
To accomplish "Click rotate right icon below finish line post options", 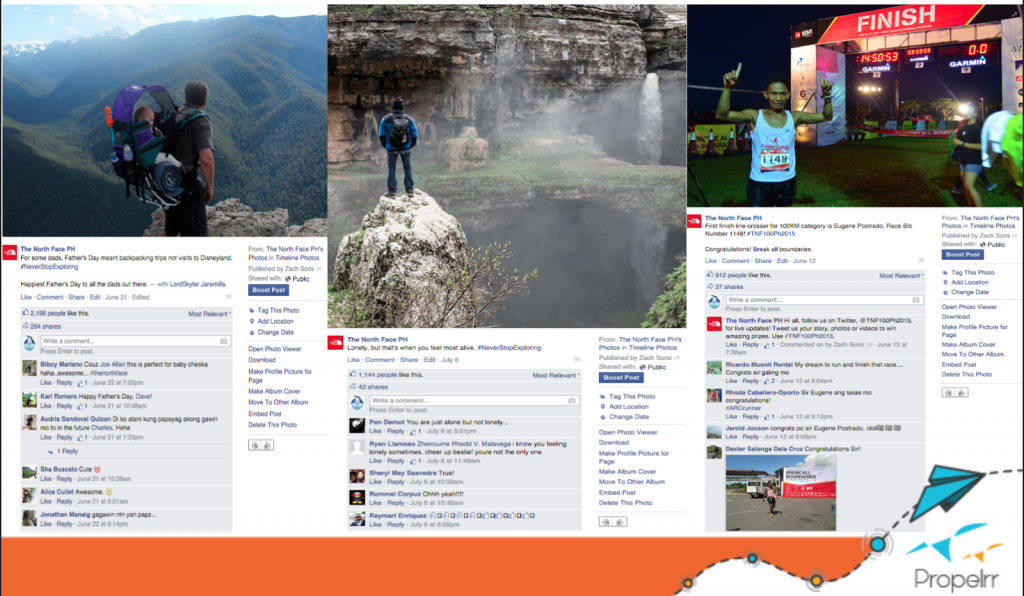I will coord(961,392).
